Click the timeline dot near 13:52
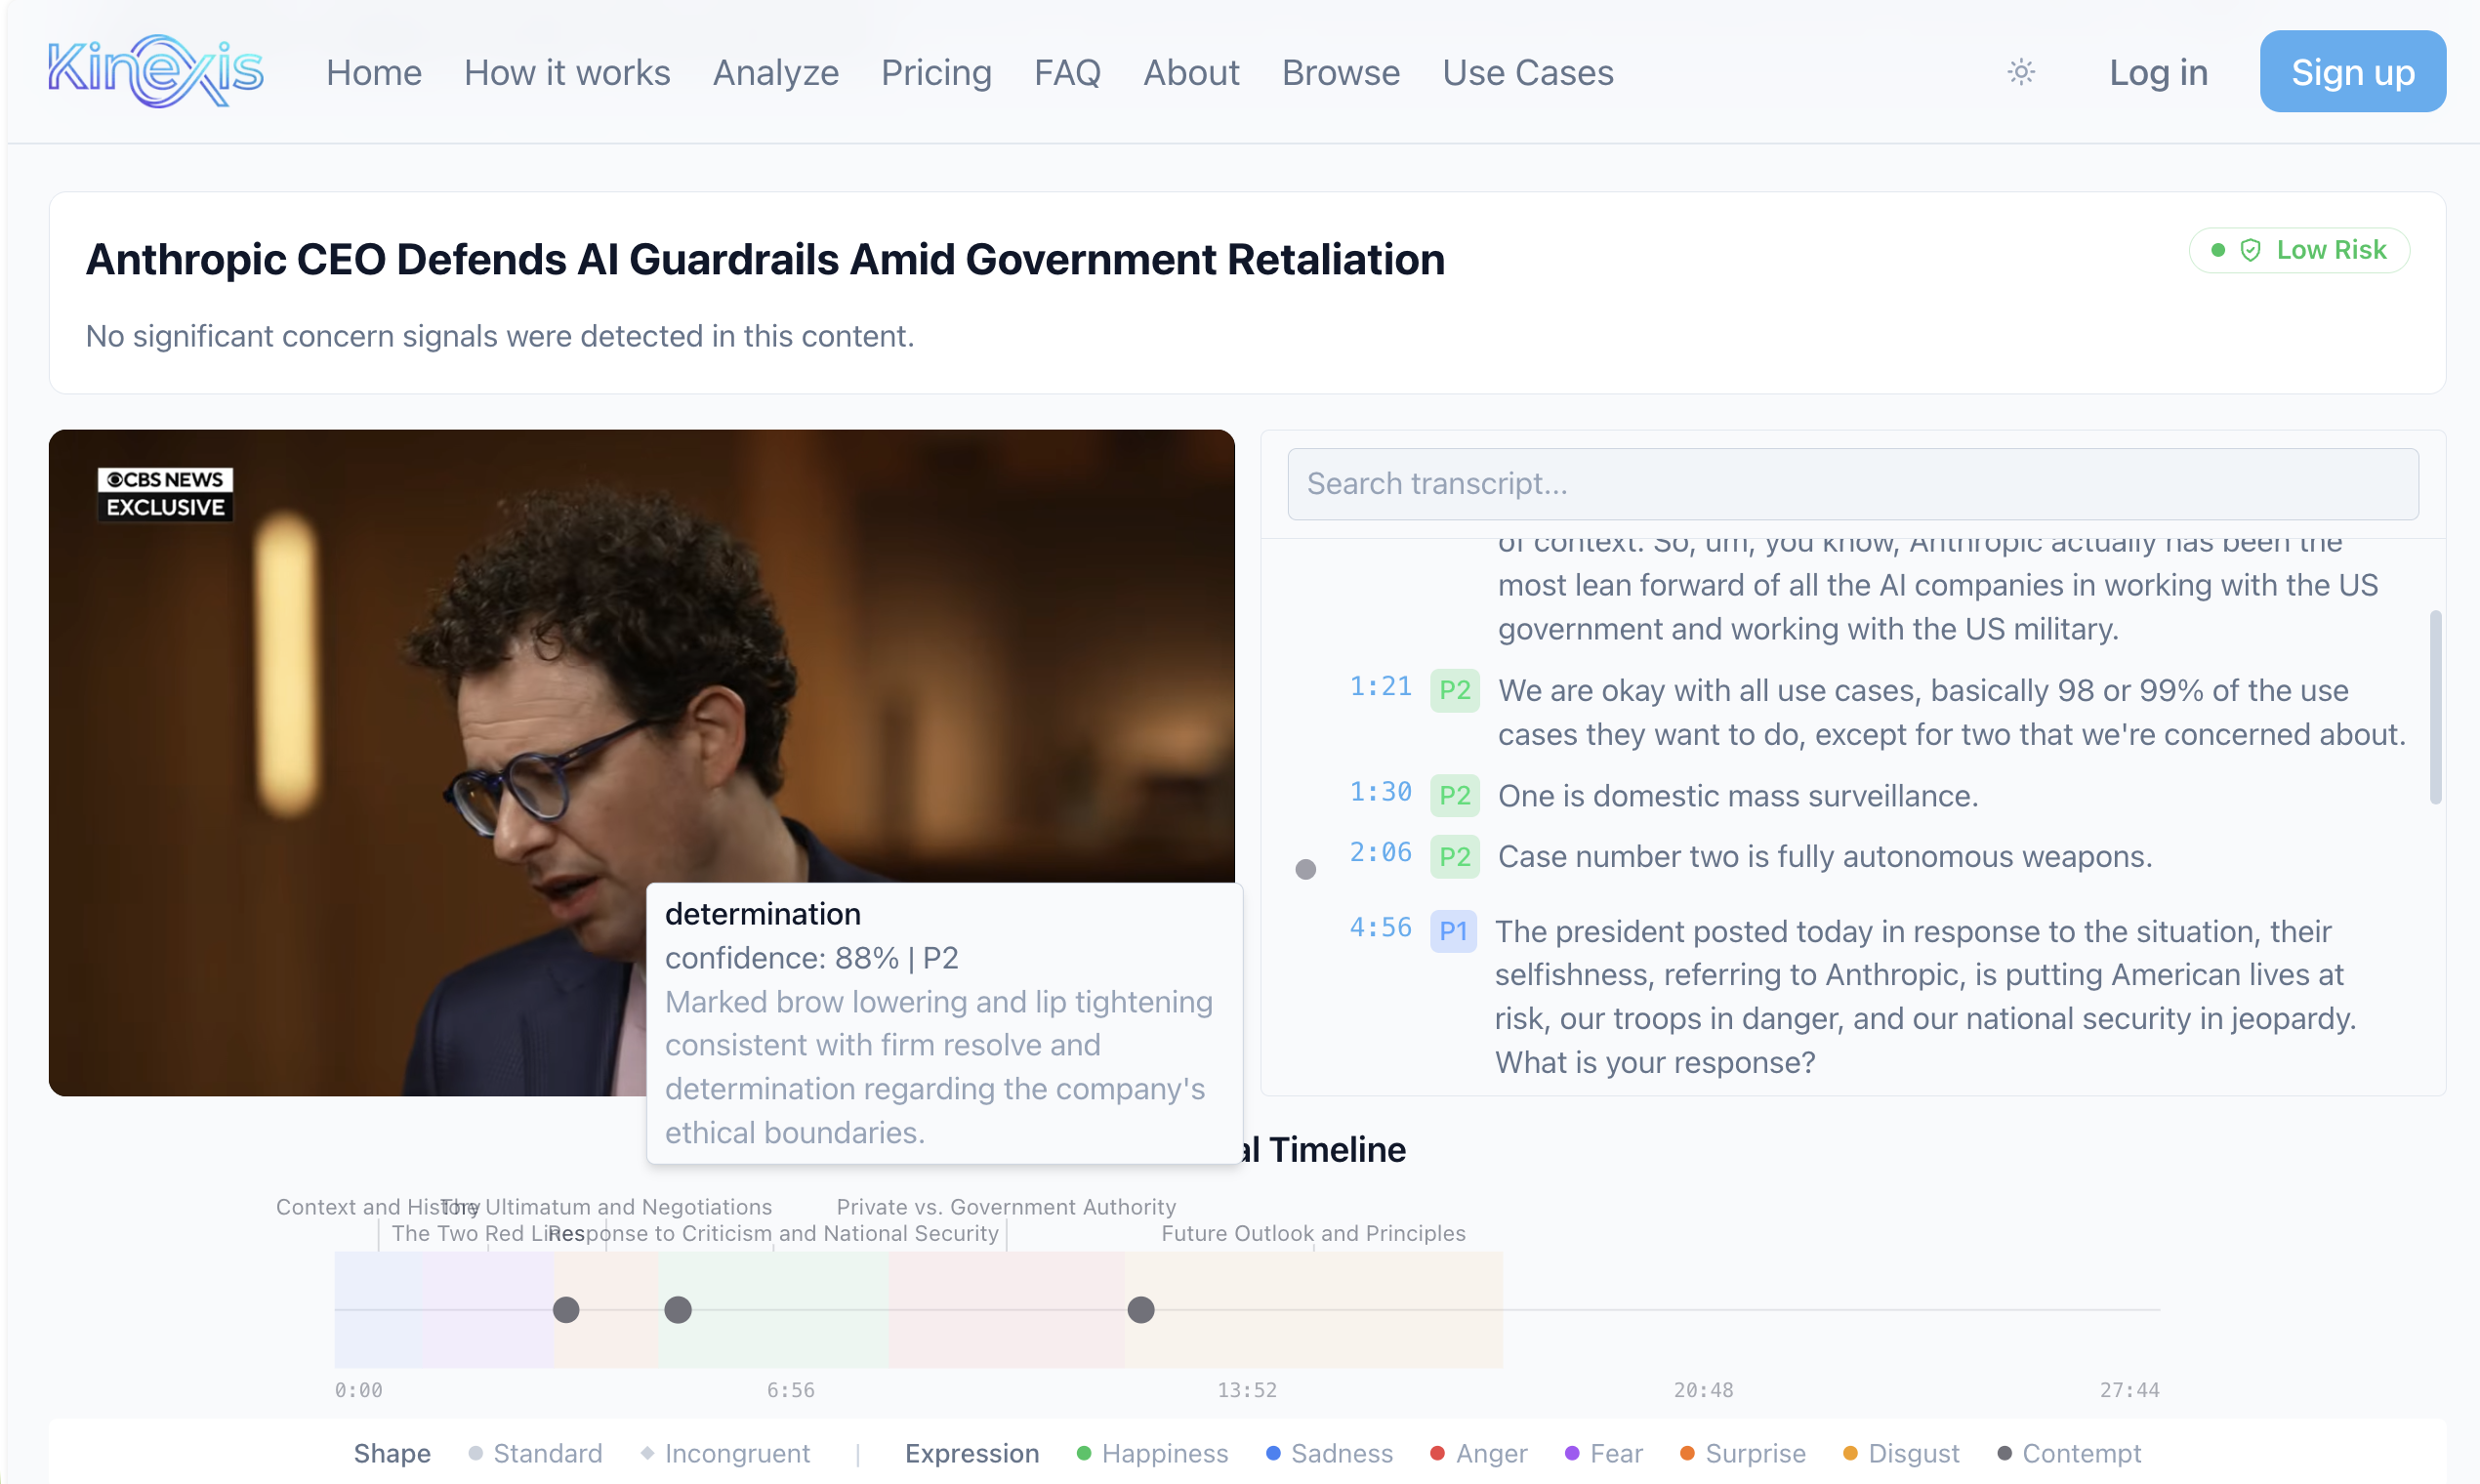The width and height of the screenshot is (2480, 1484). coord(1140,1309)
